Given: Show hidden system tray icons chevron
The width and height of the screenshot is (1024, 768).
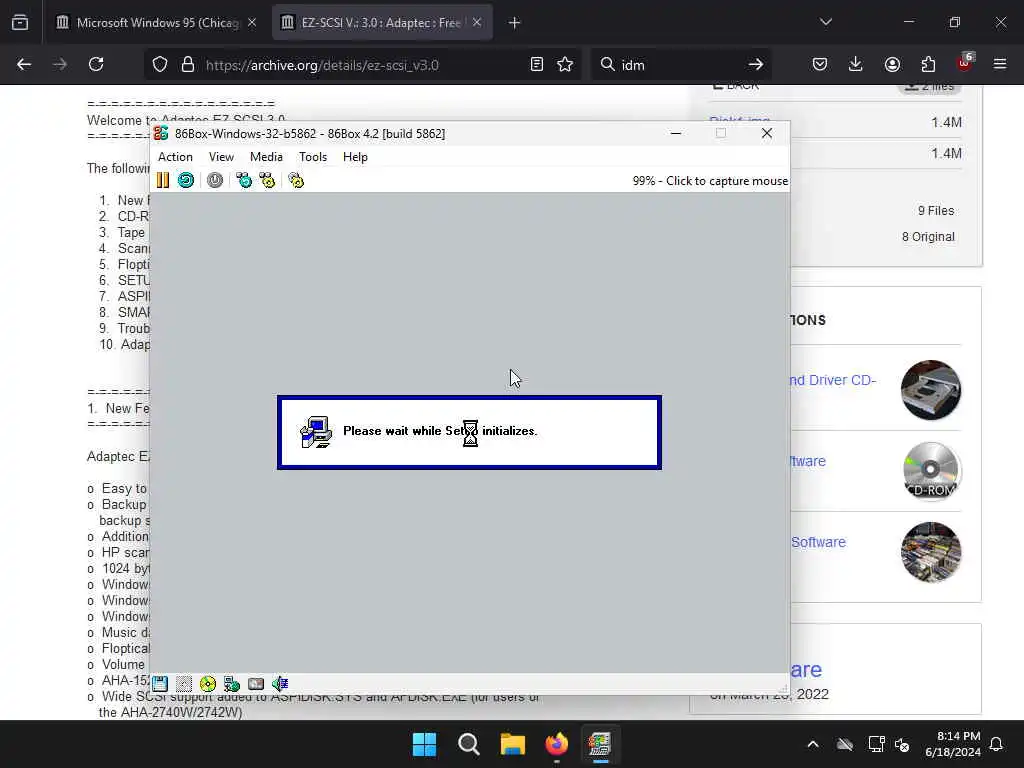Looking at the screenshot, I should [x=813, y=744].
